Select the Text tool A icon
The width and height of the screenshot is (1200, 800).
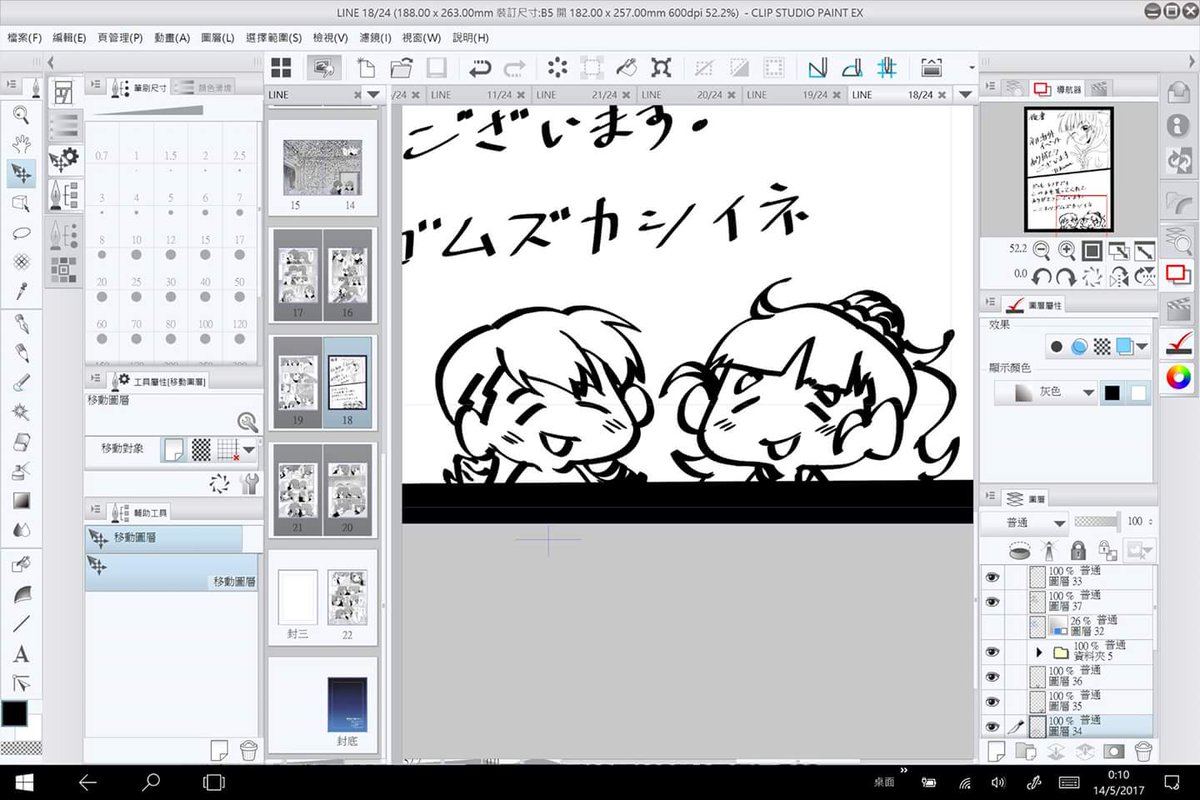coord(20,655)
